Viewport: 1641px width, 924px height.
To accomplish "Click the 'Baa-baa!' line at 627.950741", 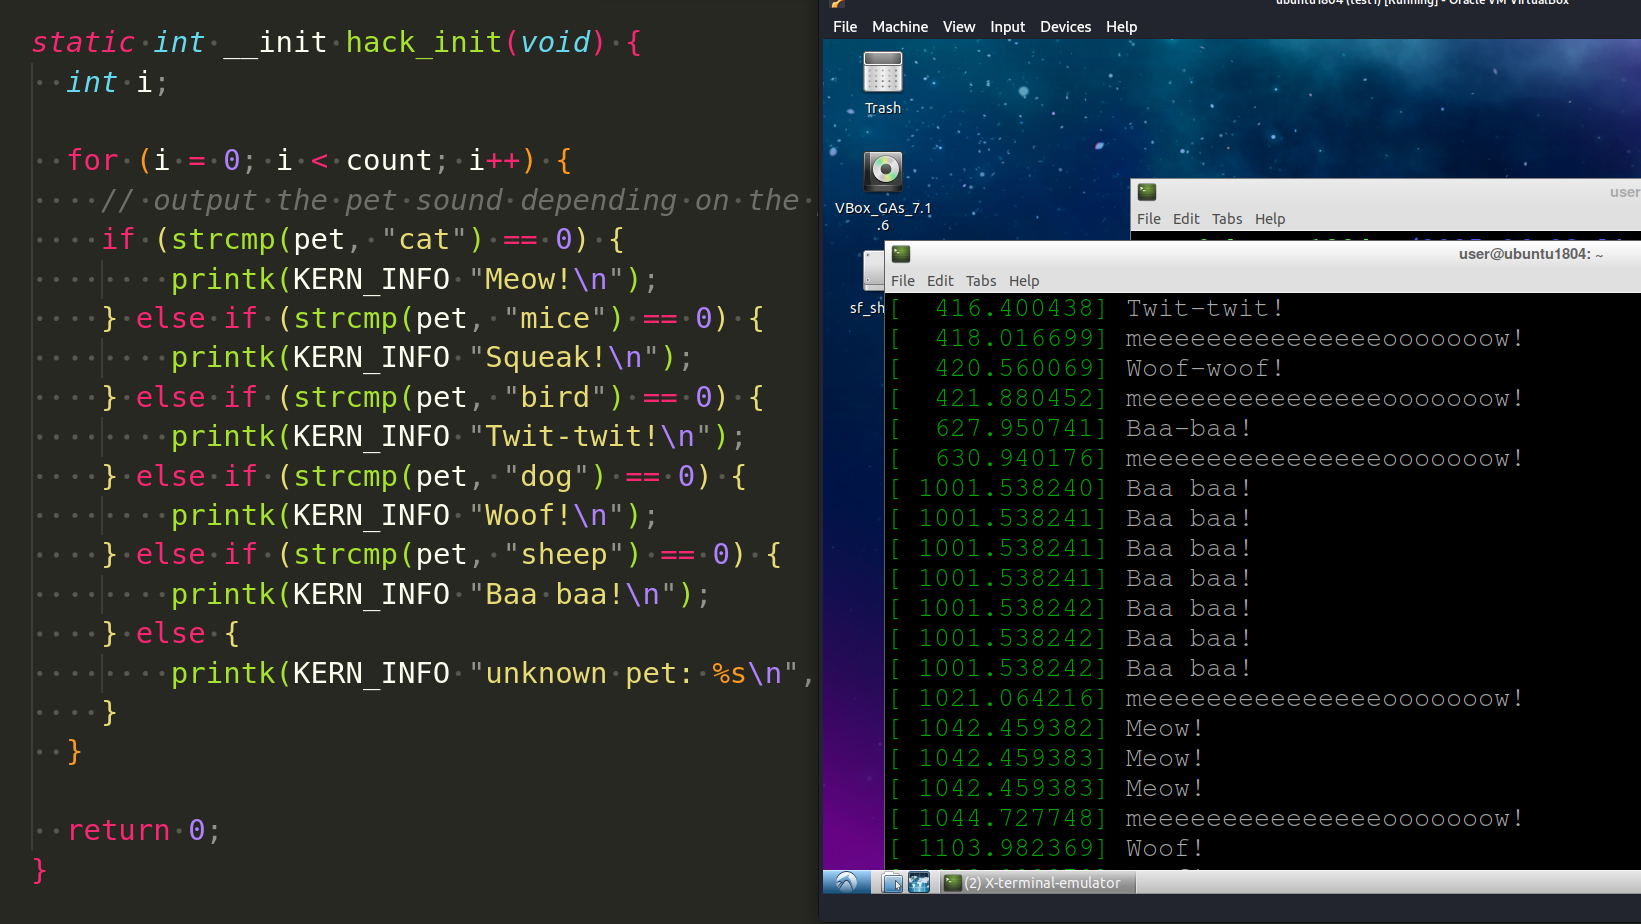I will pos(1188,428).
